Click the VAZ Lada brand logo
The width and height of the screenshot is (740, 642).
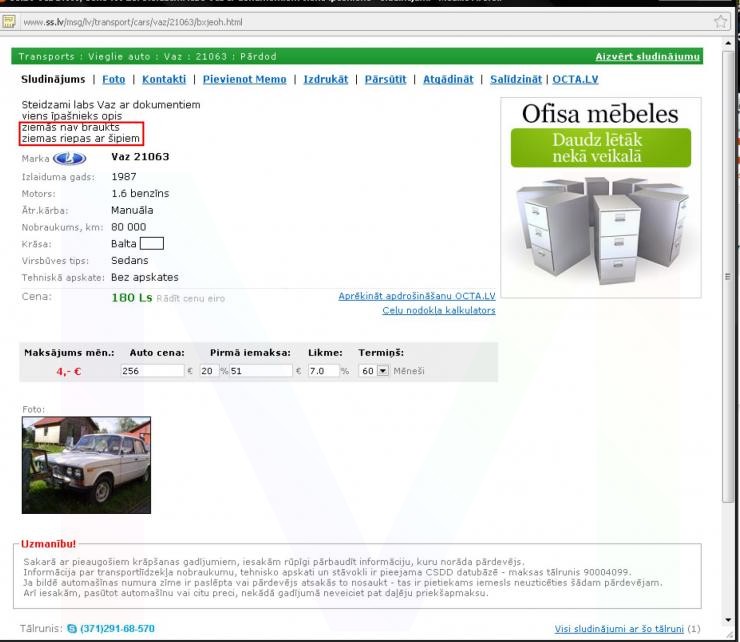tap(69, 158)
